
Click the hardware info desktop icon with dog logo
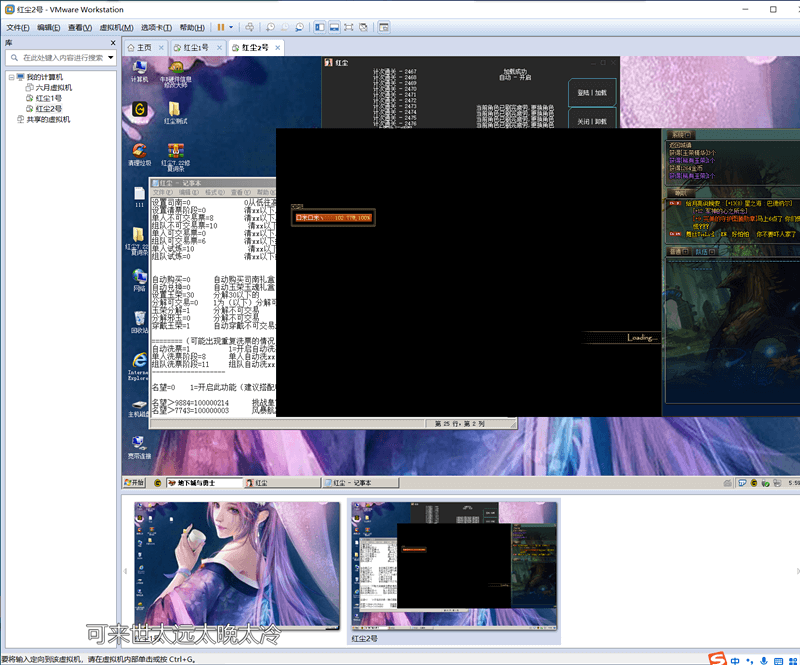pyautogui.click(x=176, y=74)
